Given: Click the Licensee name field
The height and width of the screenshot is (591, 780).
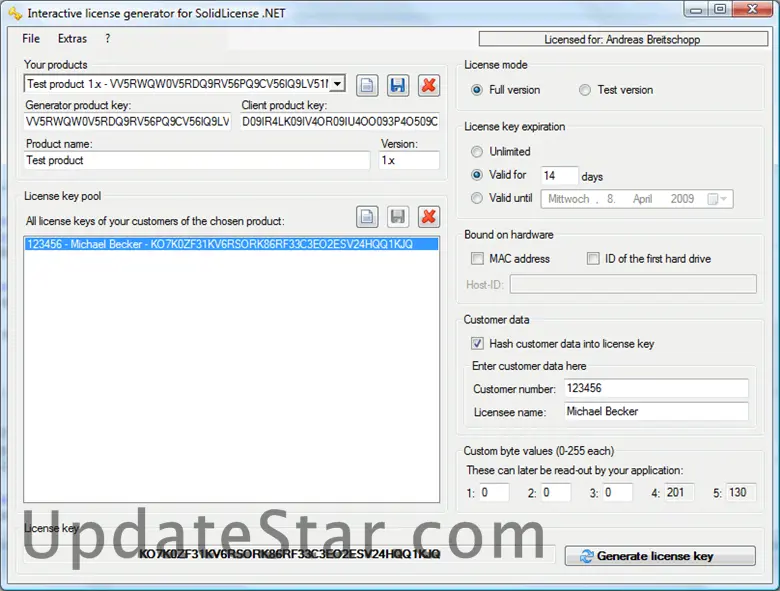Looking at the screenshot, I should (x=656, y=411).
